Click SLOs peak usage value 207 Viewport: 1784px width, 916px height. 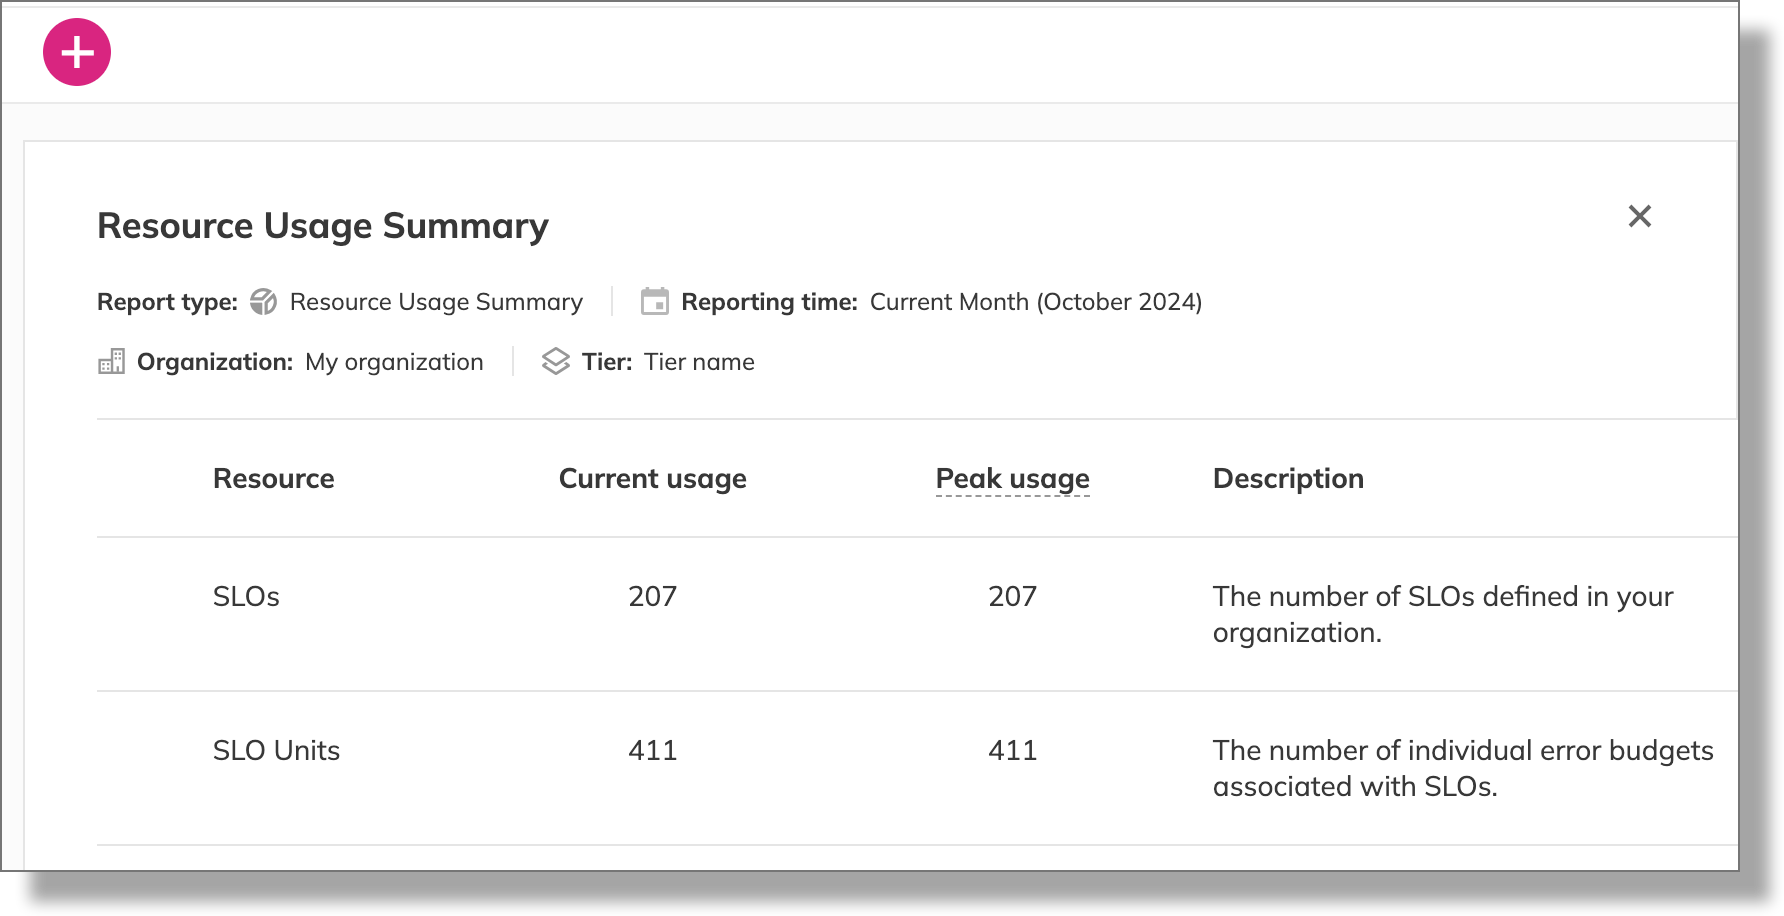(x=1012, y=597)
